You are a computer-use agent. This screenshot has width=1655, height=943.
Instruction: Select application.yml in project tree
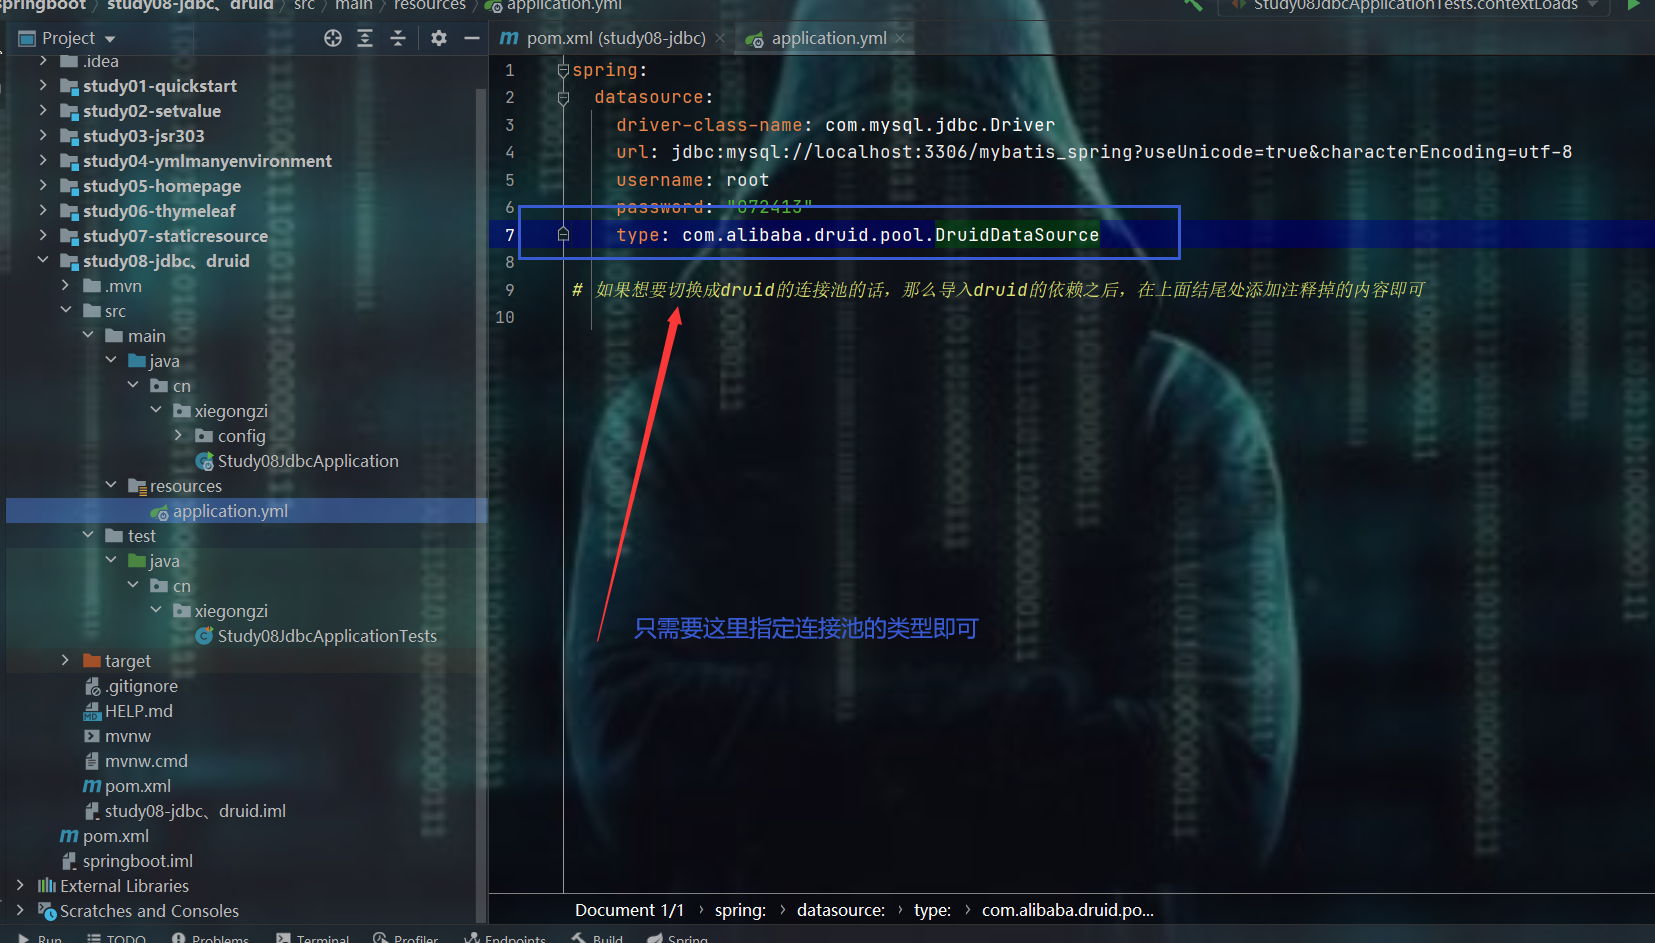230,511
